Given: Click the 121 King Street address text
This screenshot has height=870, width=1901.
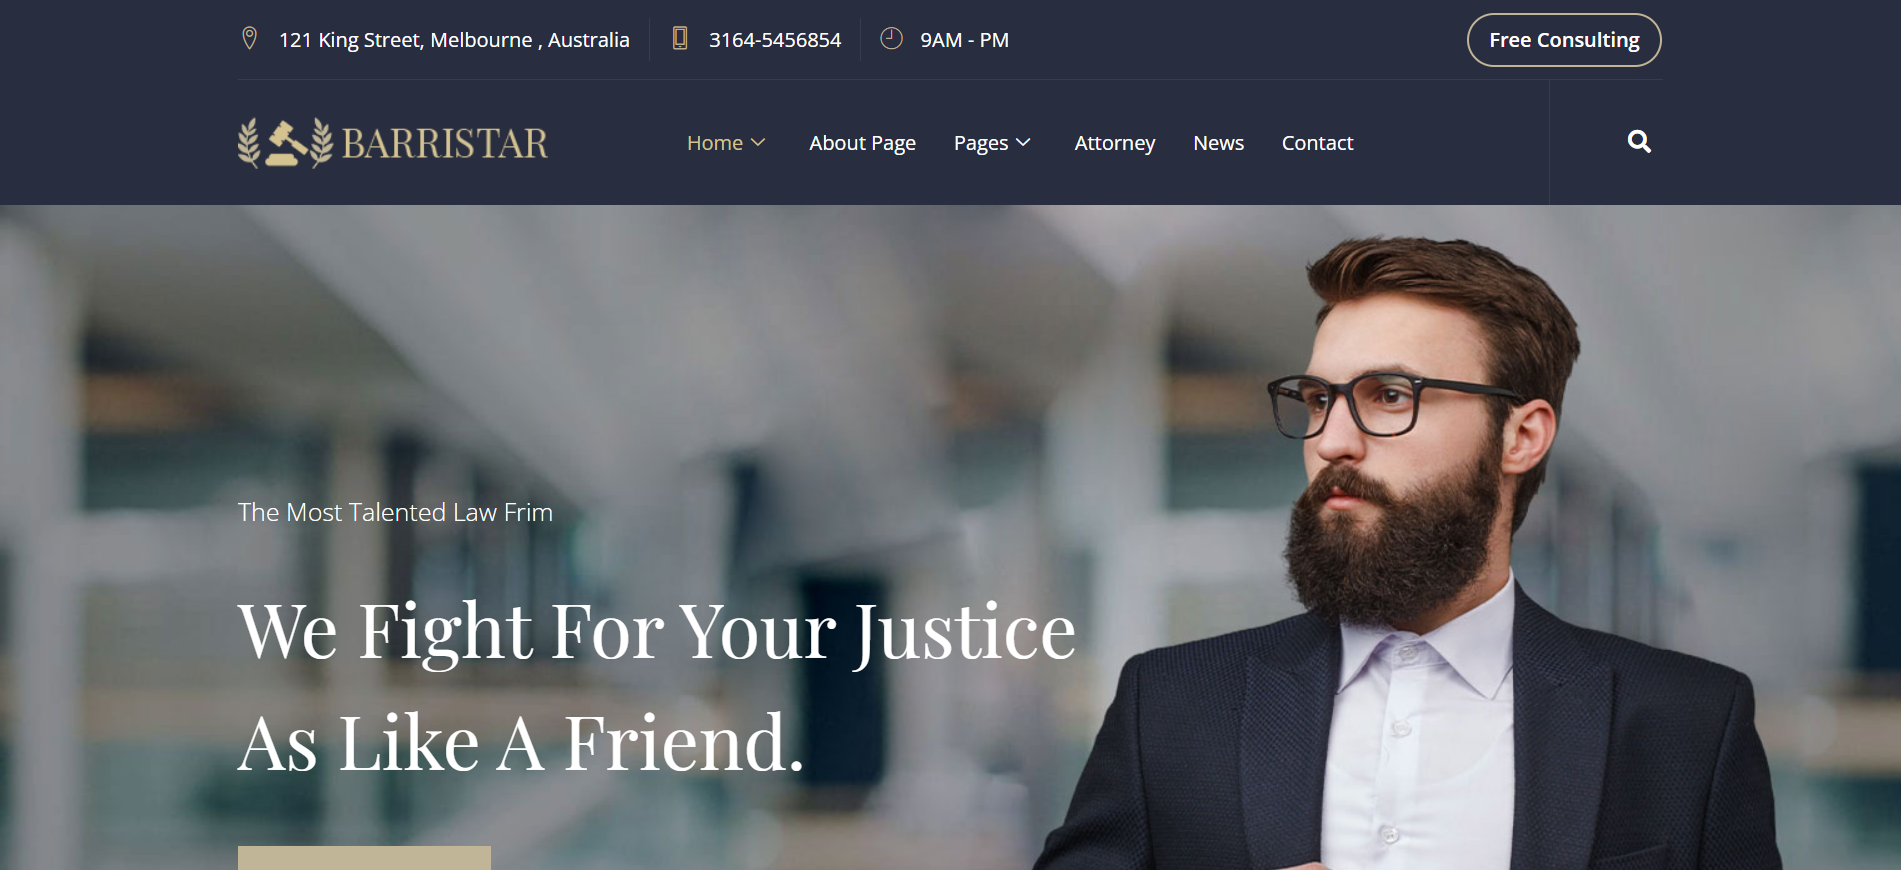Looking at the screenshot, I should [454, 40].
